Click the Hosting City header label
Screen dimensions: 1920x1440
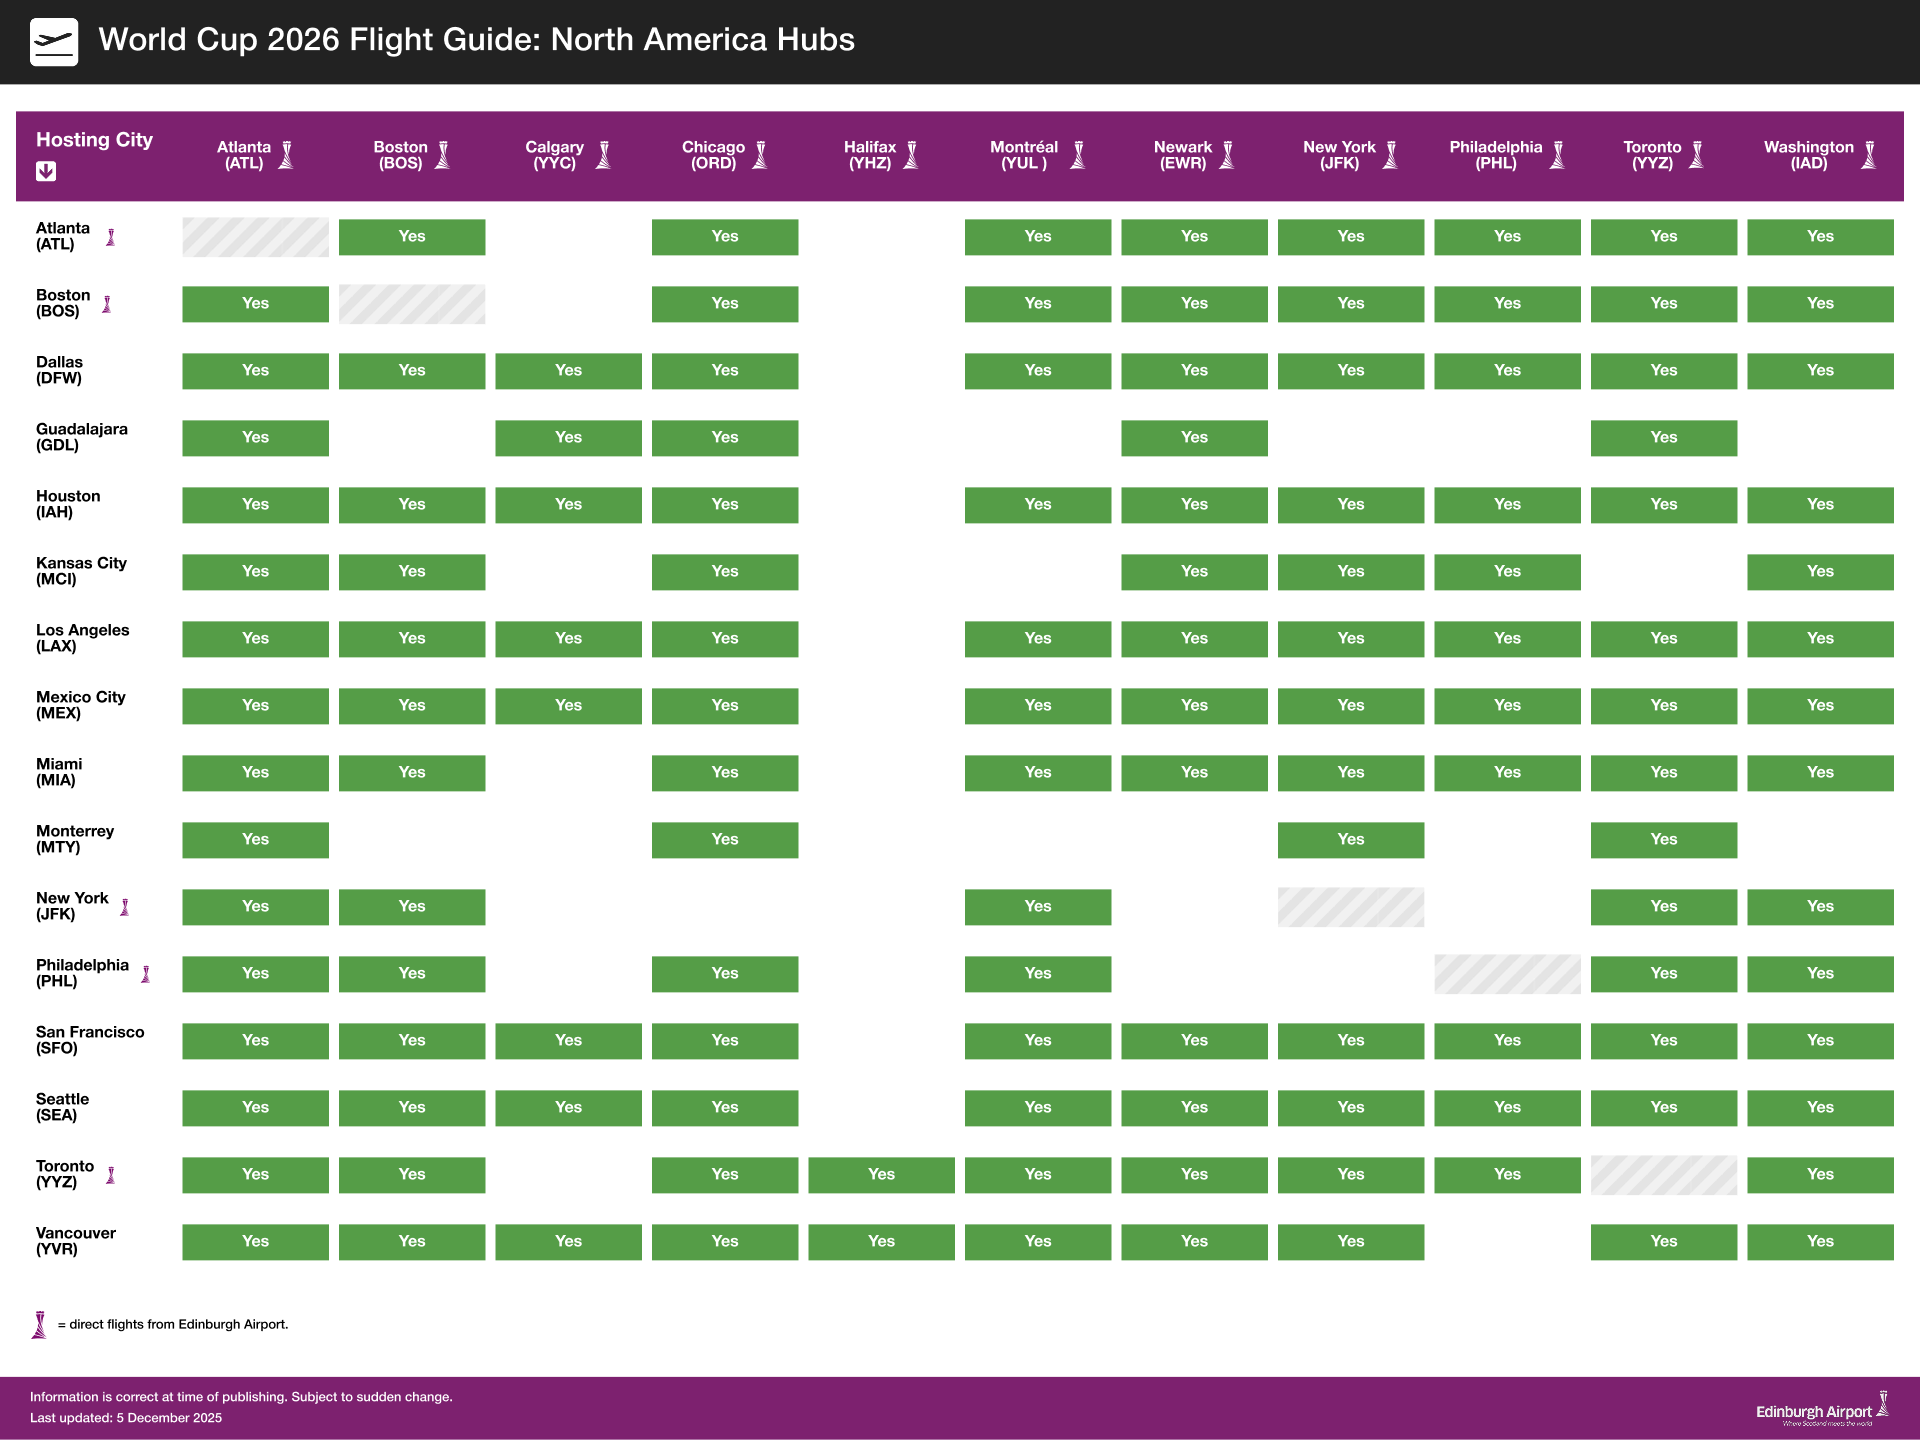click(94, 140)
